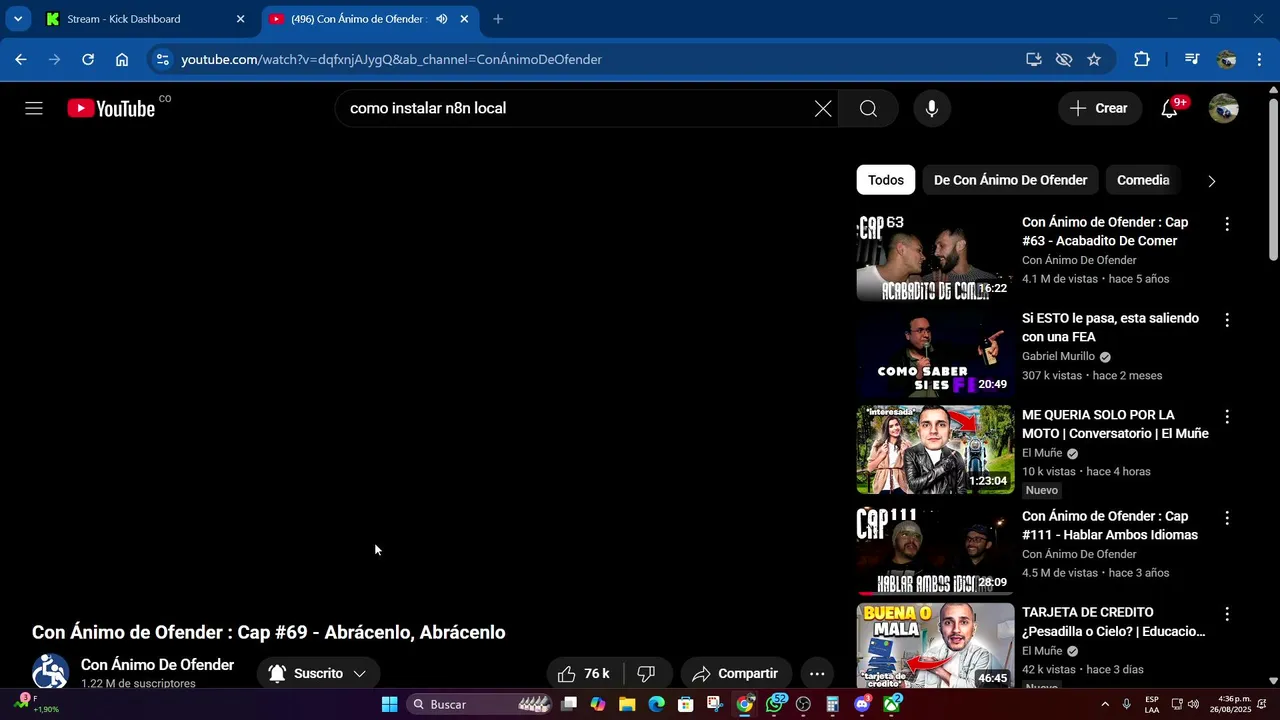Go to YouTube home via logo

point(111,108)
